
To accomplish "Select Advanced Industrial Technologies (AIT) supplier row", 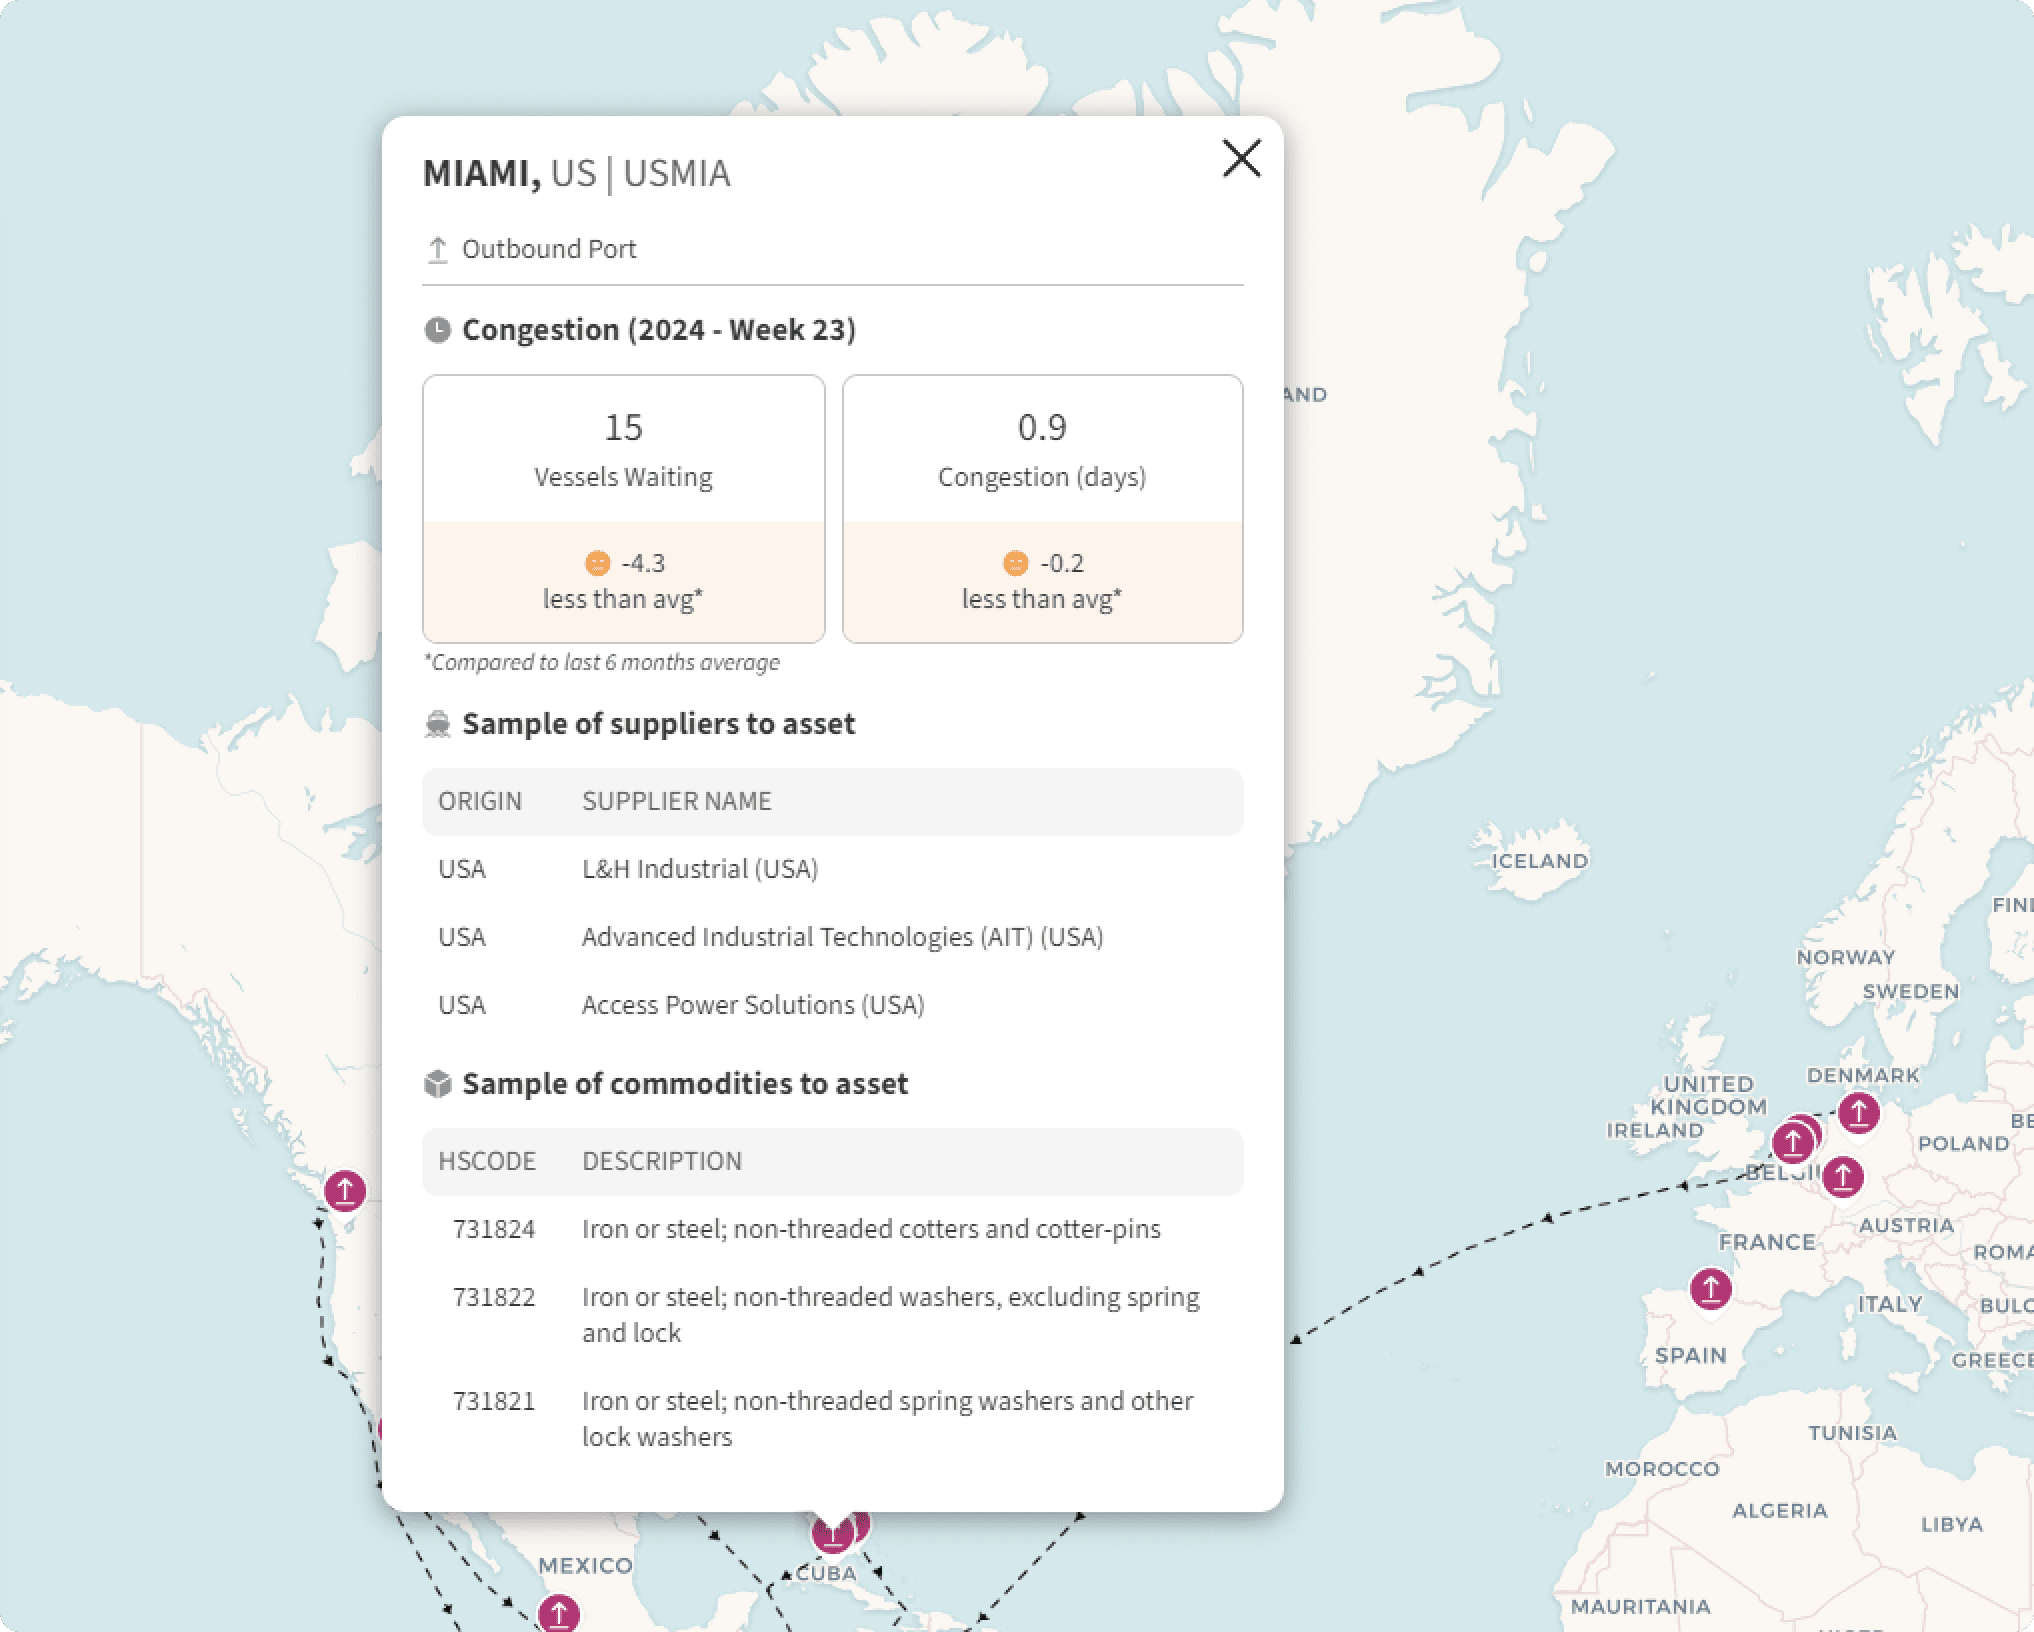I will pyautogui.click(x=842, y=937).
